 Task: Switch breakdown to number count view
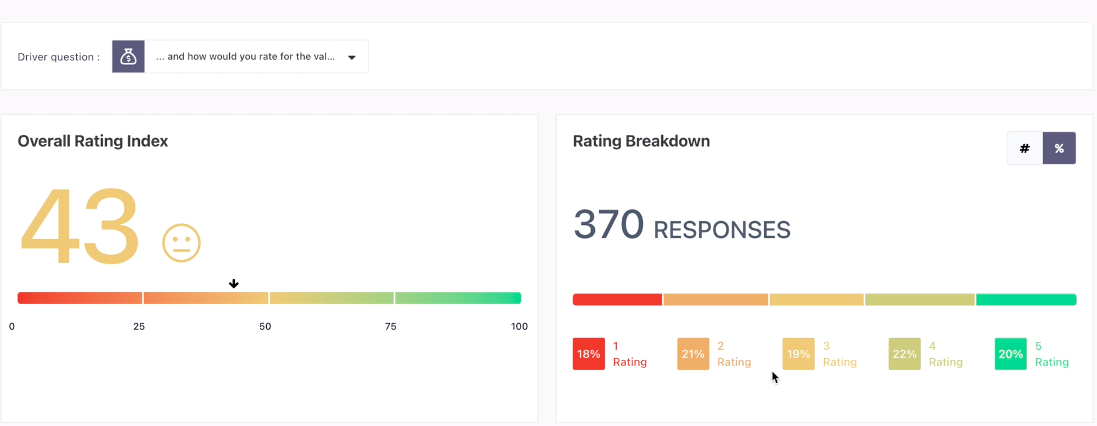(x=1025, y=148)
